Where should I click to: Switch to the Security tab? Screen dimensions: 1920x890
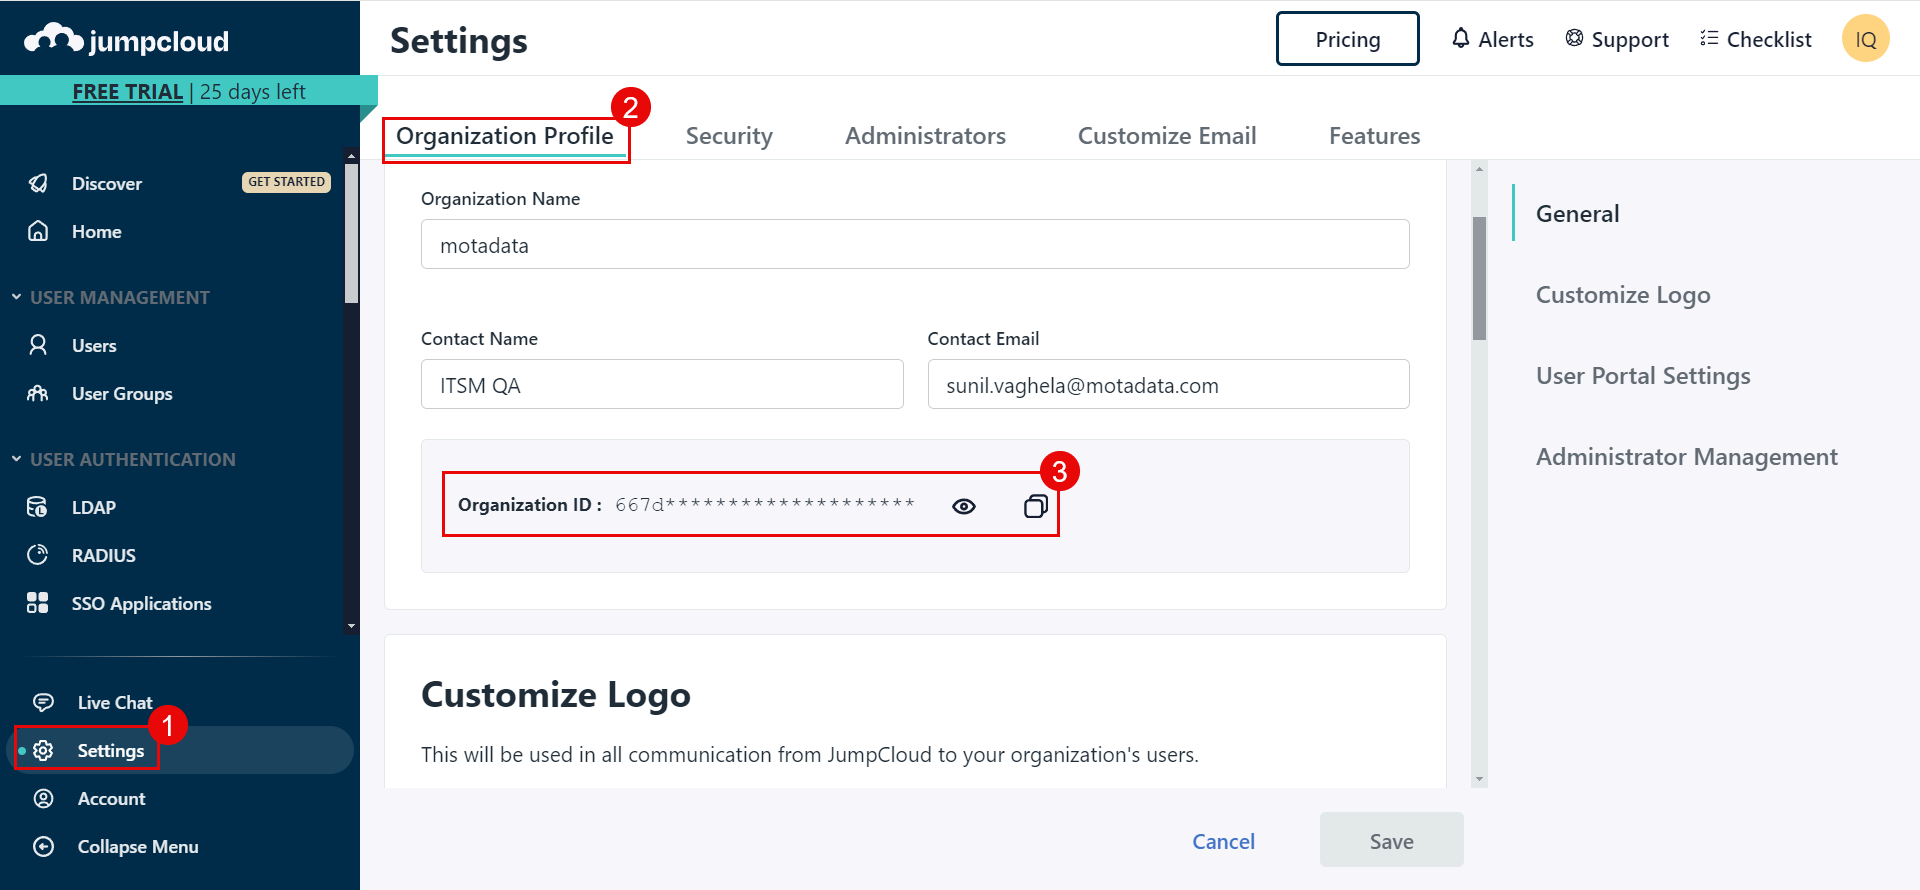tap(728, 136)
